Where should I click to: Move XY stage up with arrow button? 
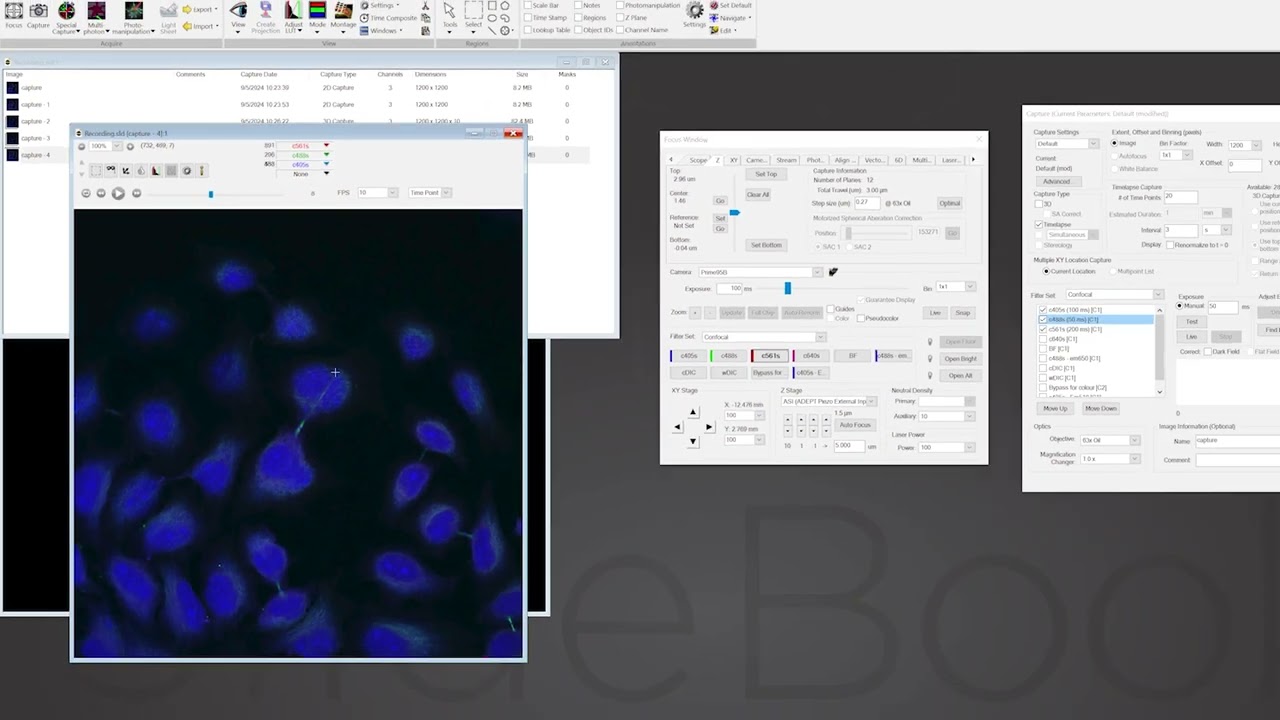pos(692,412)
